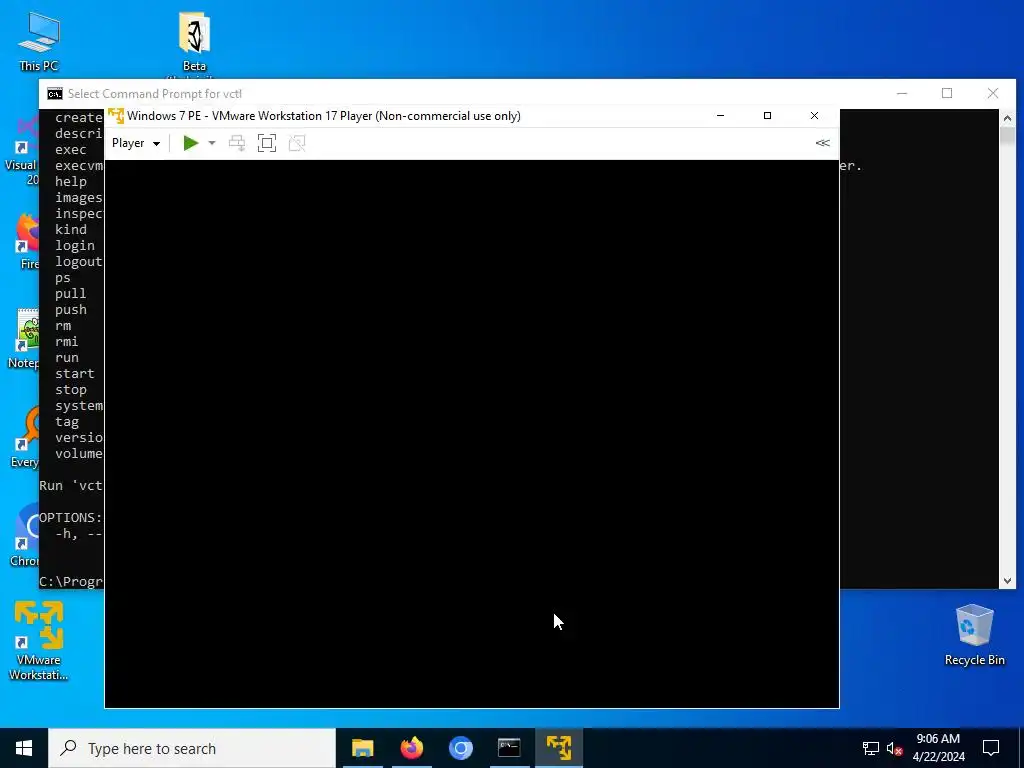
Task: Maximize the VMware Player window
Action: (x=767, y=116)
